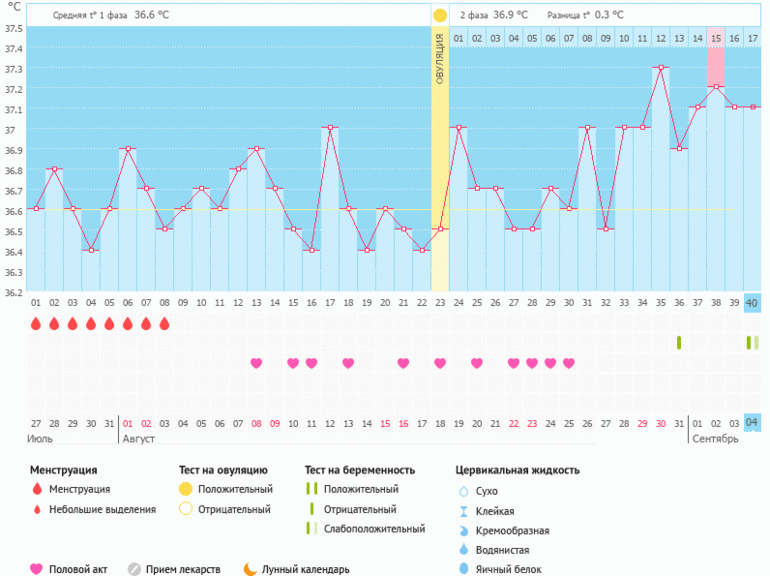Viewport: 770px width, 576px height.
Task: Select the highlighted cycle day 40 cell
Action: click(752, 304)
